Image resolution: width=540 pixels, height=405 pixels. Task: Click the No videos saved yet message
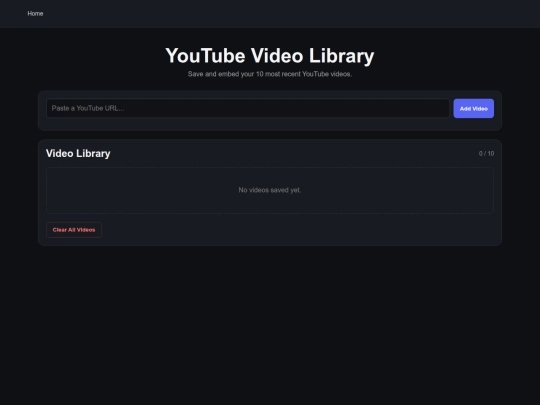(x=270, y=190)
